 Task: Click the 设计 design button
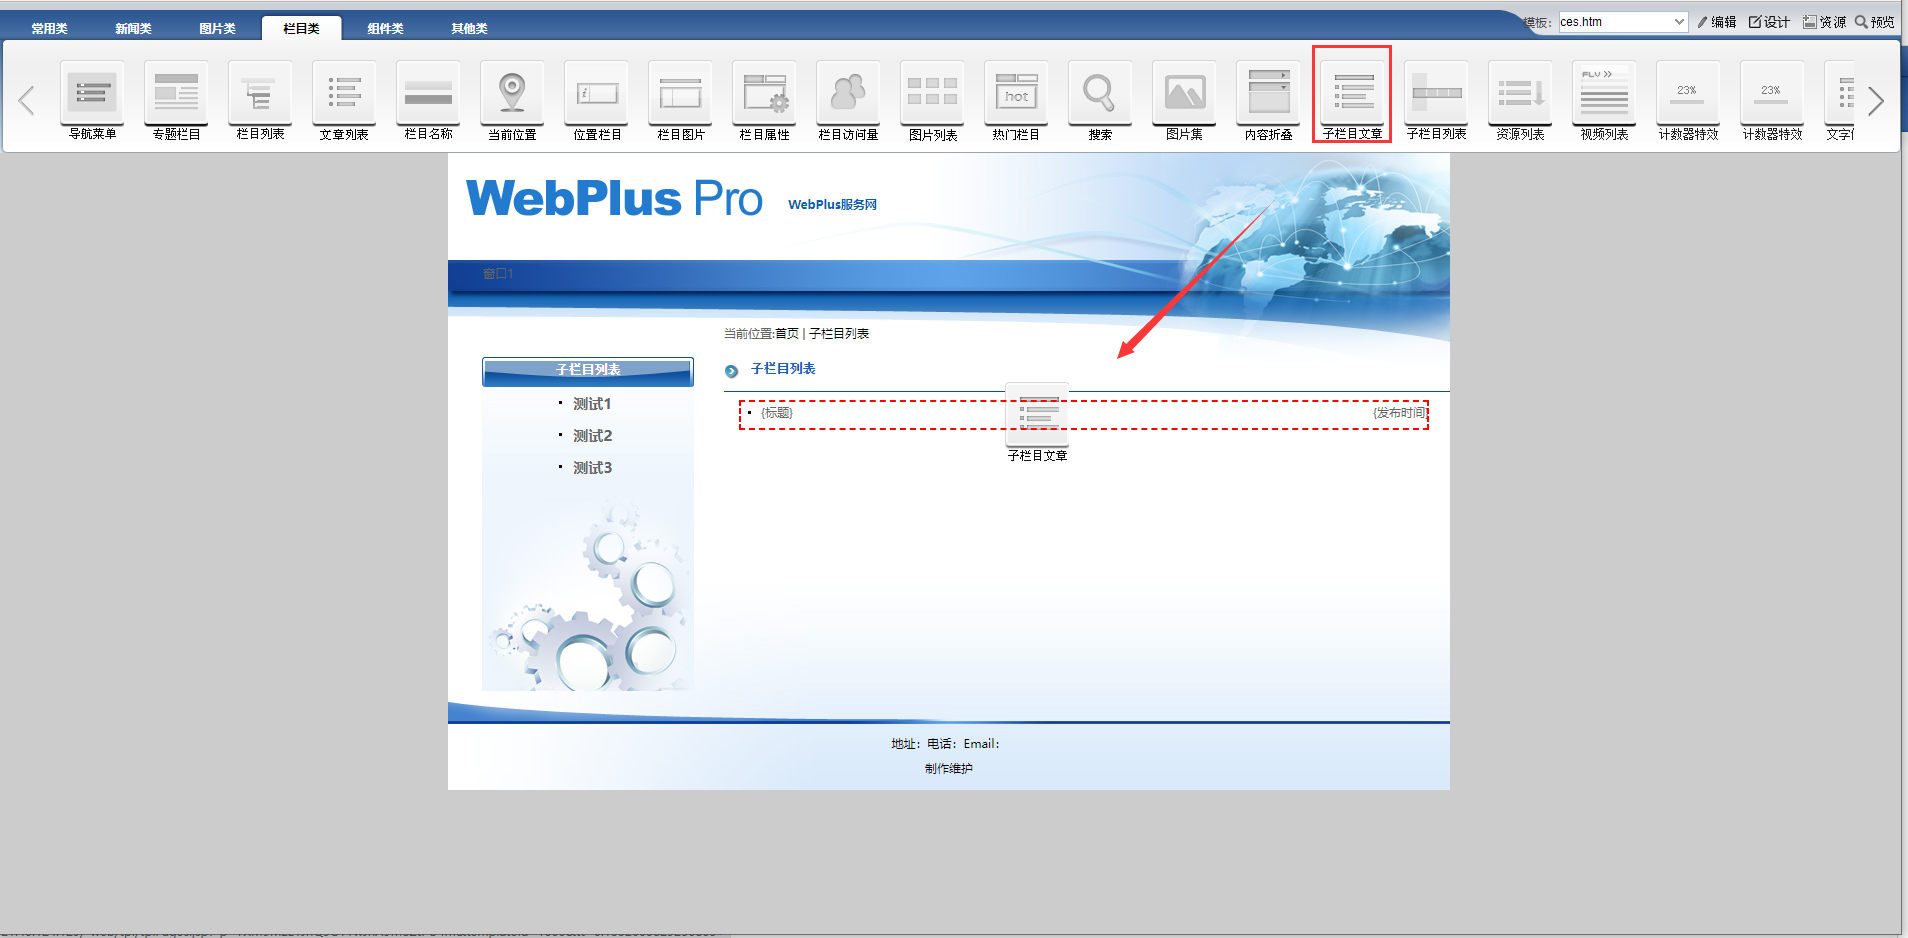coord(1769,22)
